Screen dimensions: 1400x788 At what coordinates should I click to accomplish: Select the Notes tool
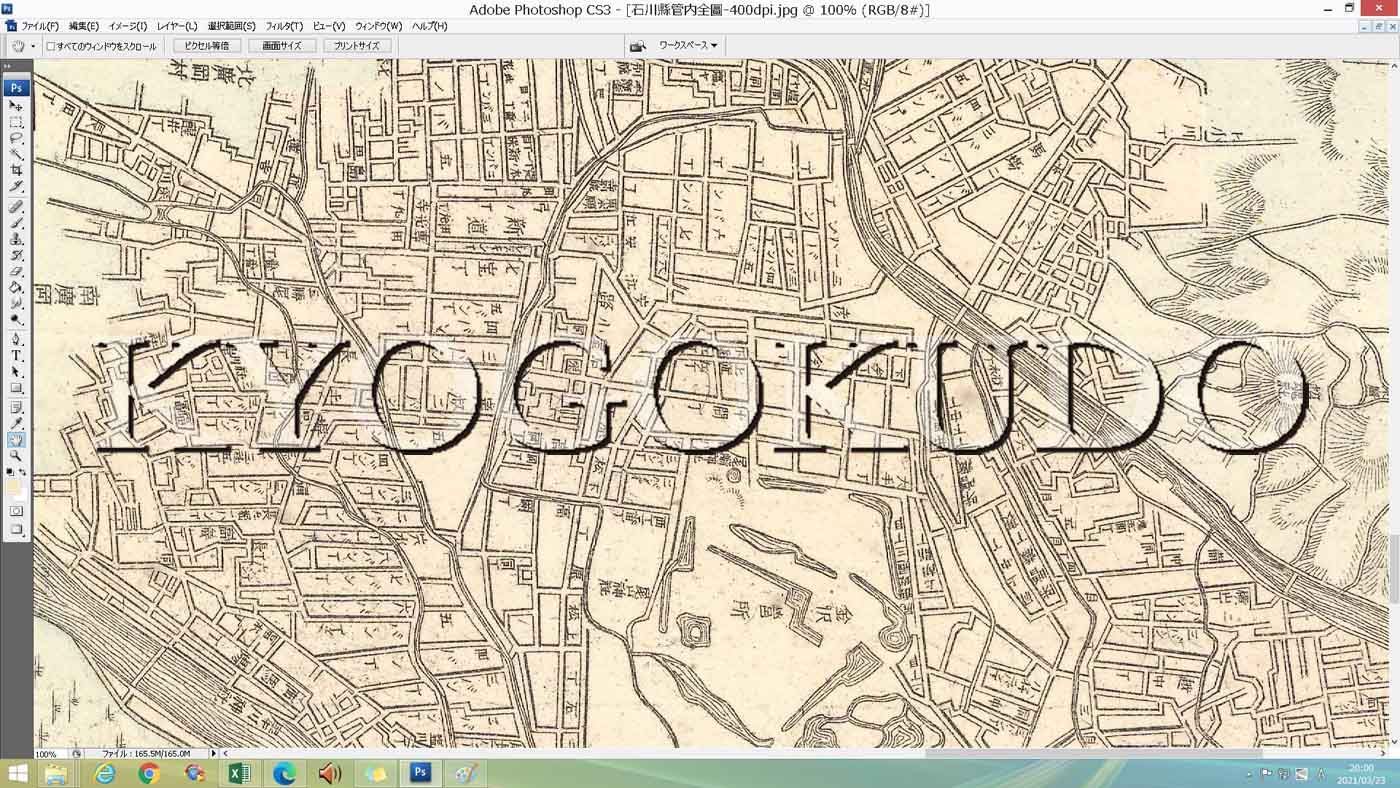tap(16, 407)
